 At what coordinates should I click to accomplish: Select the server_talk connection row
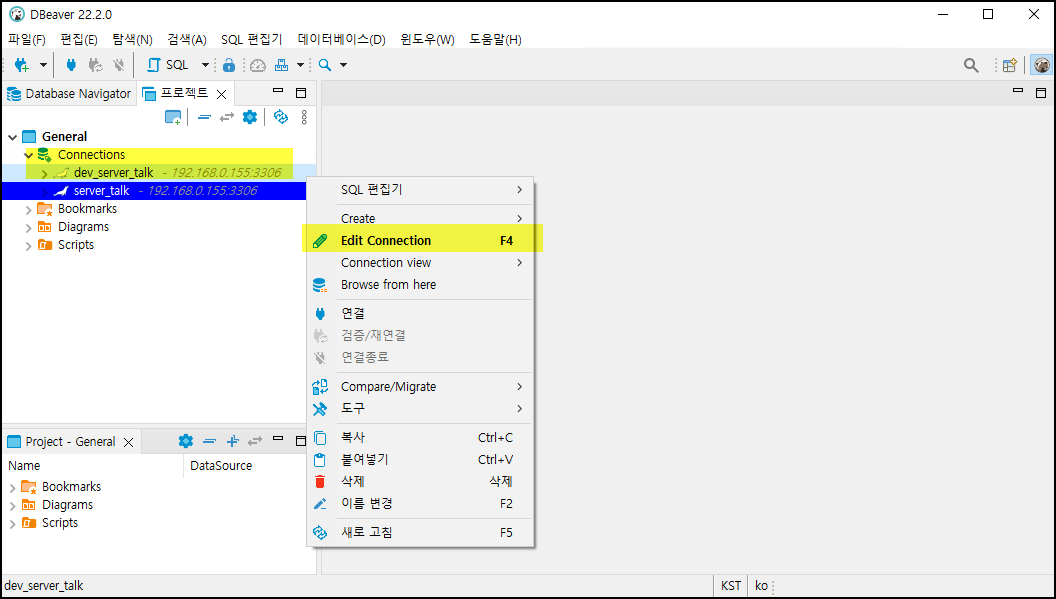154,191
